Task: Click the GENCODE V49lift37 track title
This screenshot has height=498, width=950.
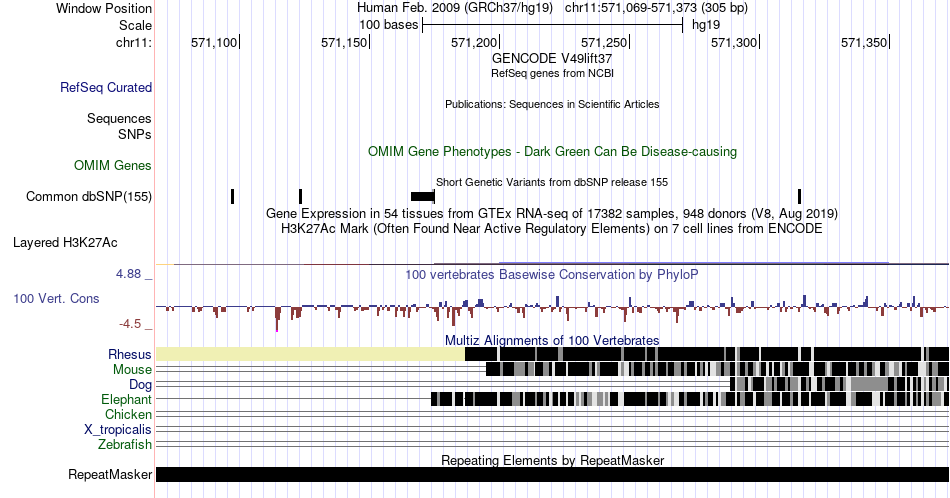Action: click(552, 58)
